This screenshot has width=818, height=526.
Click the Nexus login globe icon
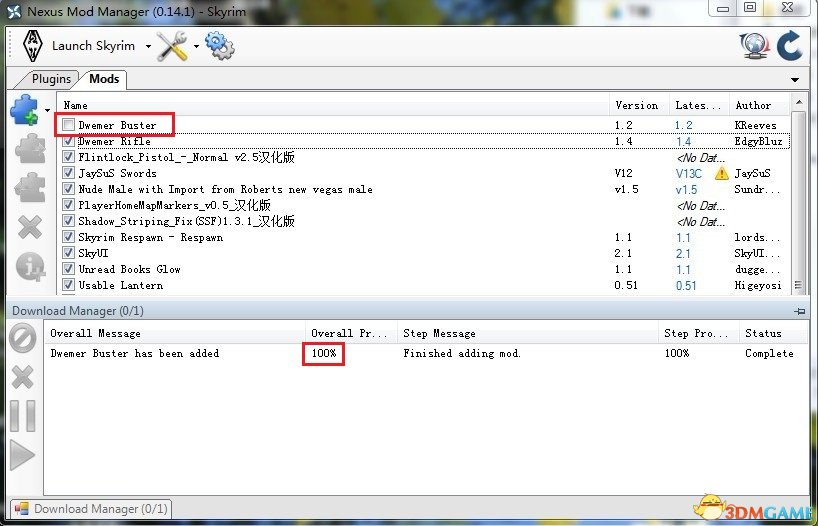coord(753,46)
